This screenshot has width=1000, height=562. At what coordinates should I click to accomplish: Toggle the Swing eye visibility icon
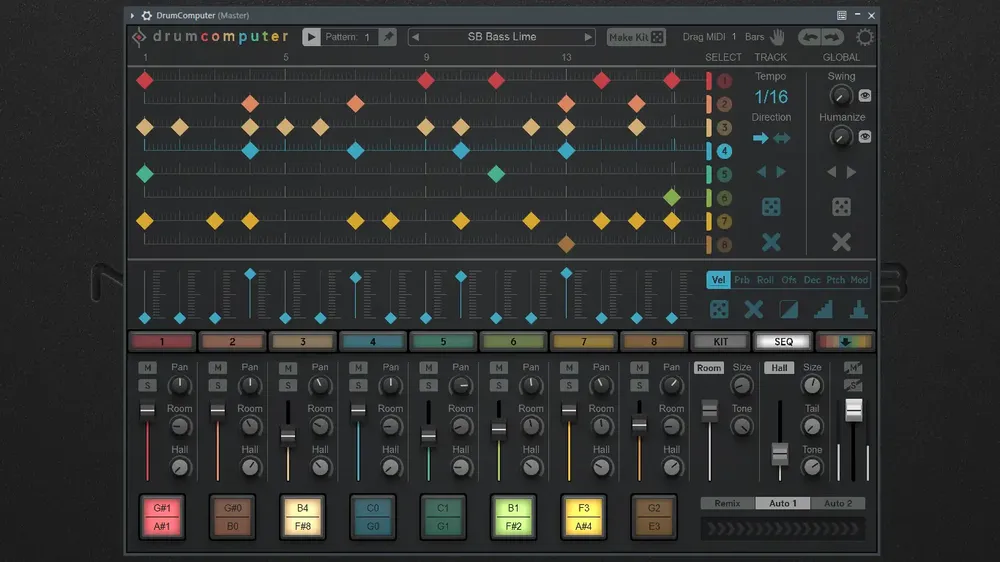point(864,96)
